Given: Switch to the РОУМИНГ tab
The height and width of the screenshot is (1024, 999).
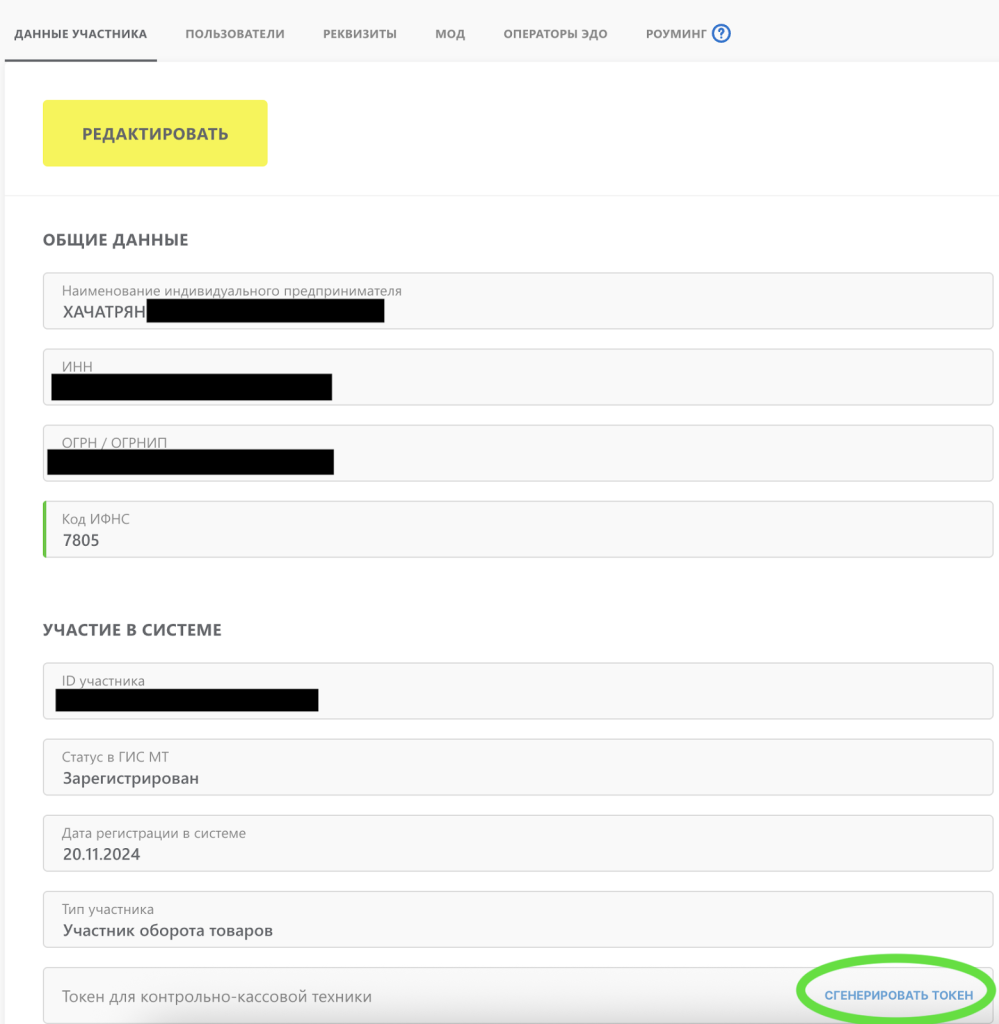Looking at the screenshot, I should click(676, 34).
